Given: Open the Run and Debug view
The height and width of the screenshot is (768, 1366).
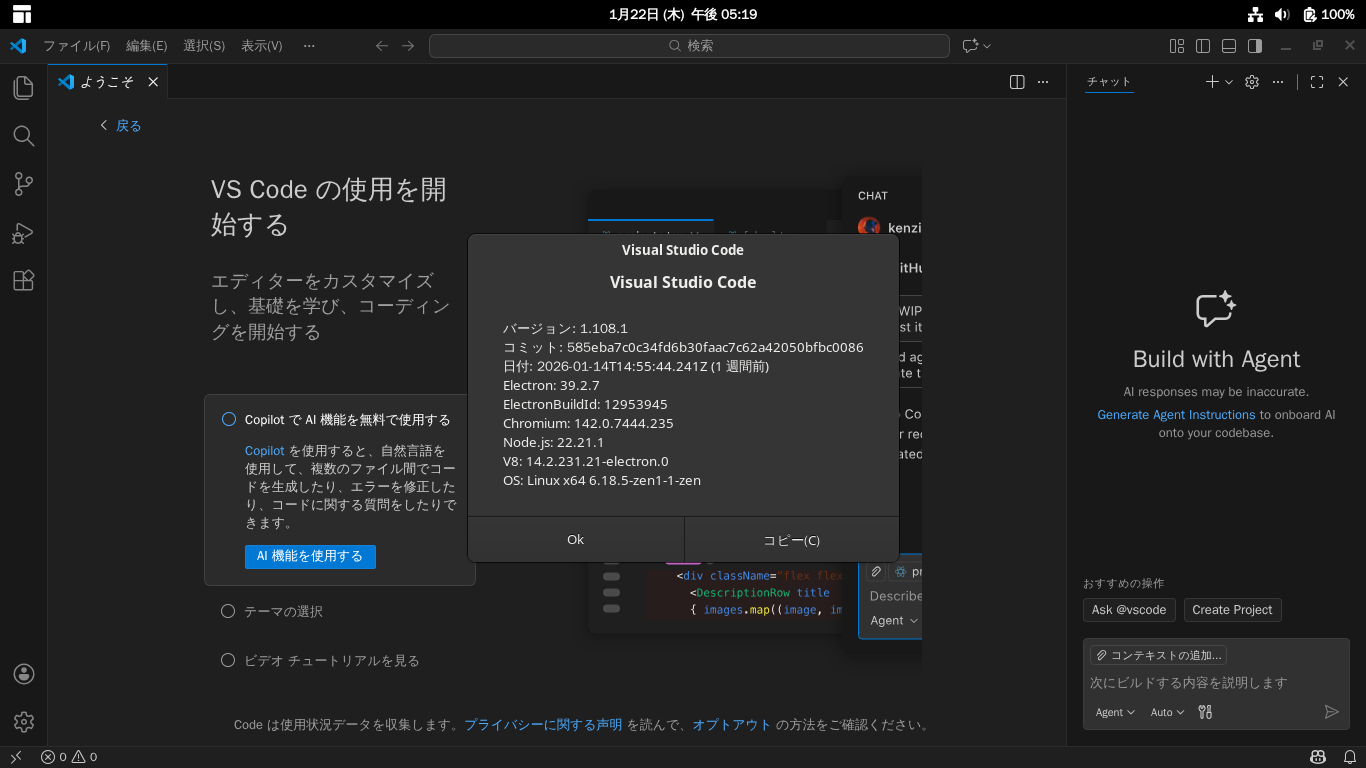Looking at the screenshot, I should point(24,232).
